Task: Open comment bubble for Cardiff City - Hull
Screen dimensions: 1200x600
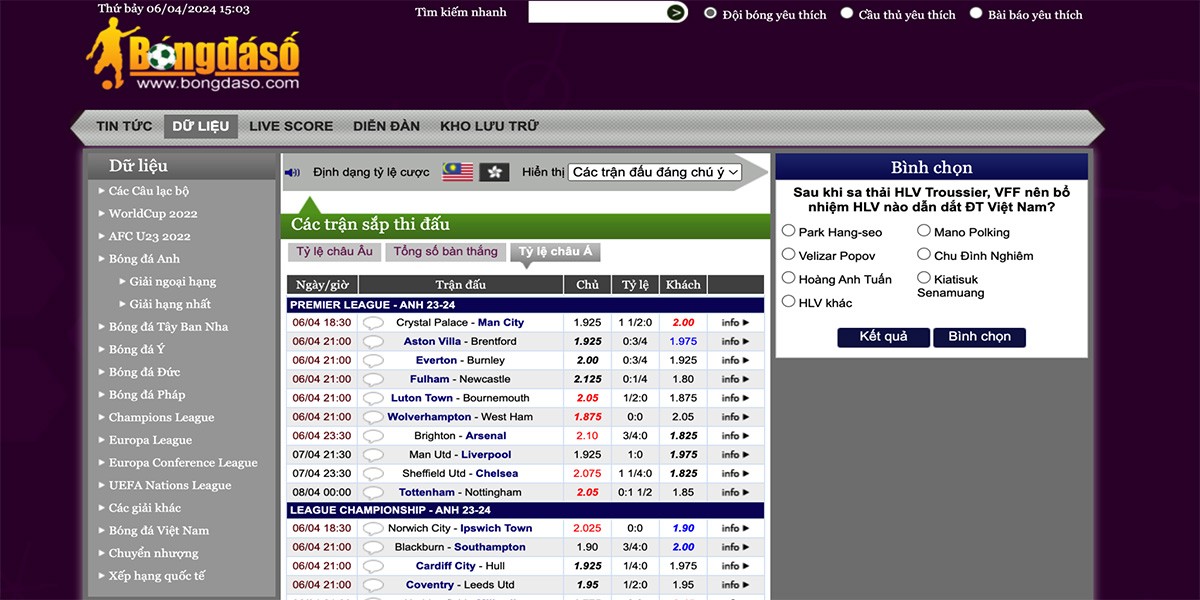Action: (373, 566)
